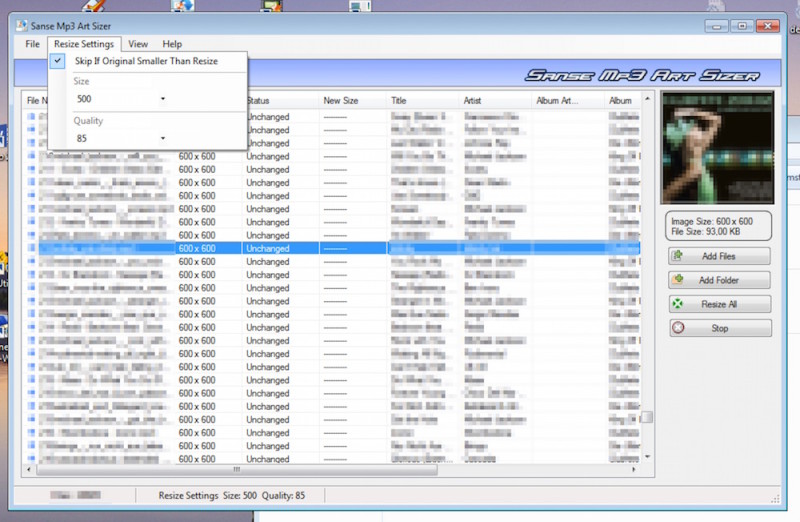Click the vertical scrollbar thumb
The width and height of the screenshot is (800, 522).
tap(647, 417)
